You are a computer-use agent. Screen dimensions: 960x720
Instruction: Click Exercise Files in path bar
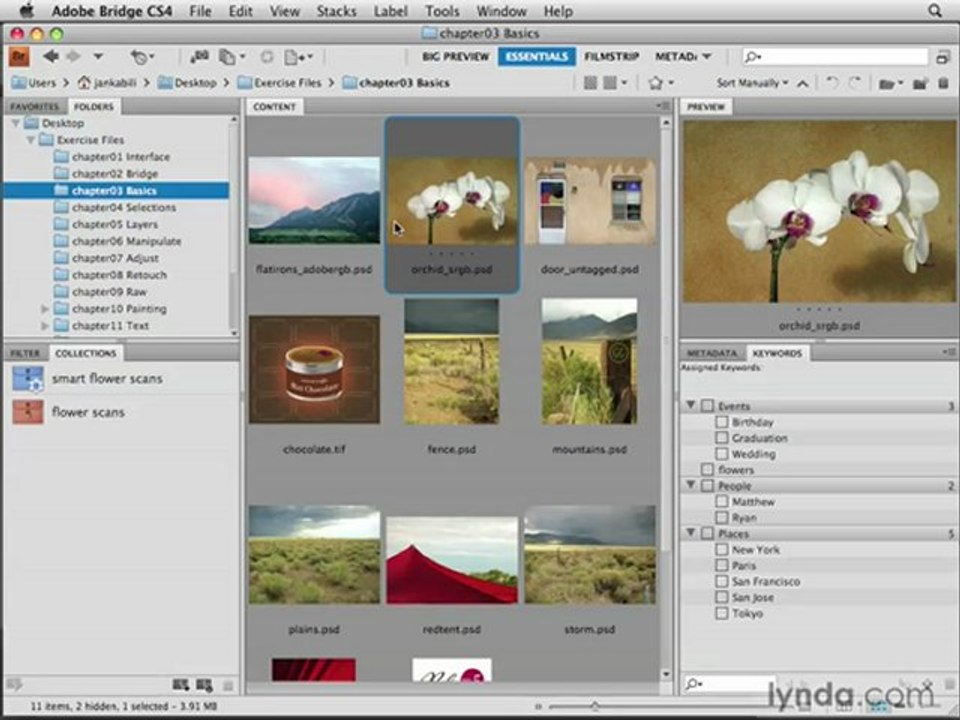[x=280, y=83]
